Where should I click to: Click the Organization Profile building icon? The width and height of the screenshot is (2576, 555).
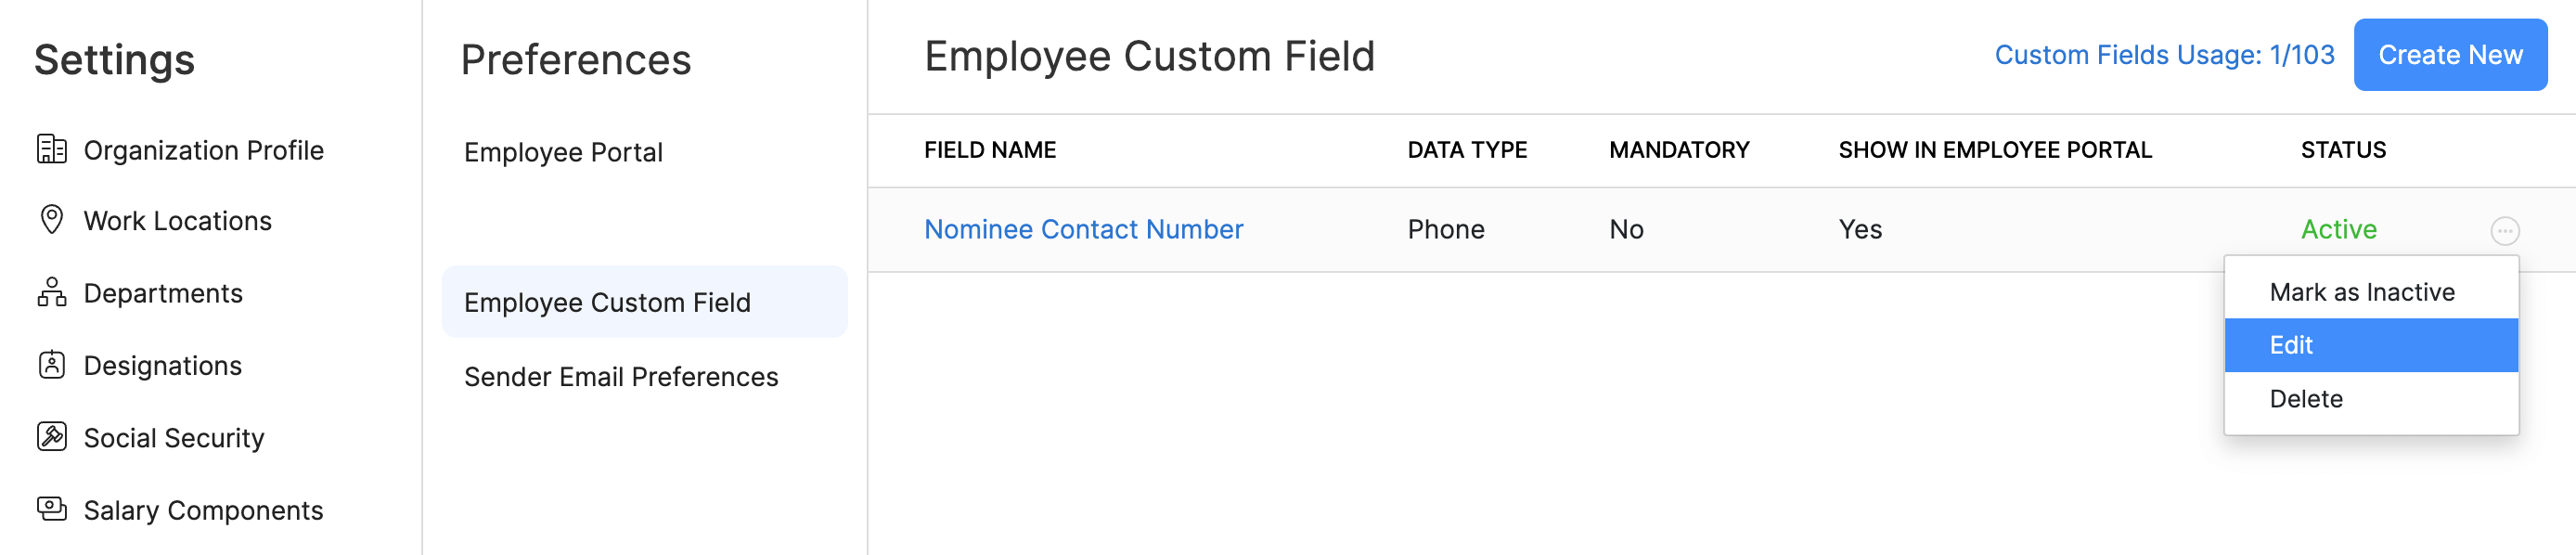click(x=52, y=150)
